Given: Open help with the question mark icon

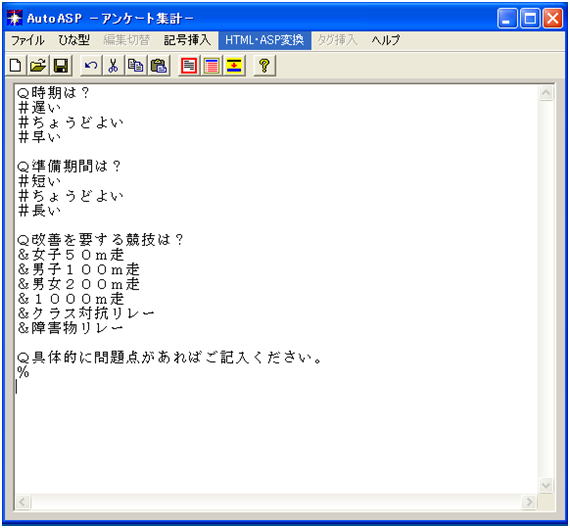Looking at the screenshot, I should [x=264, y=66].
